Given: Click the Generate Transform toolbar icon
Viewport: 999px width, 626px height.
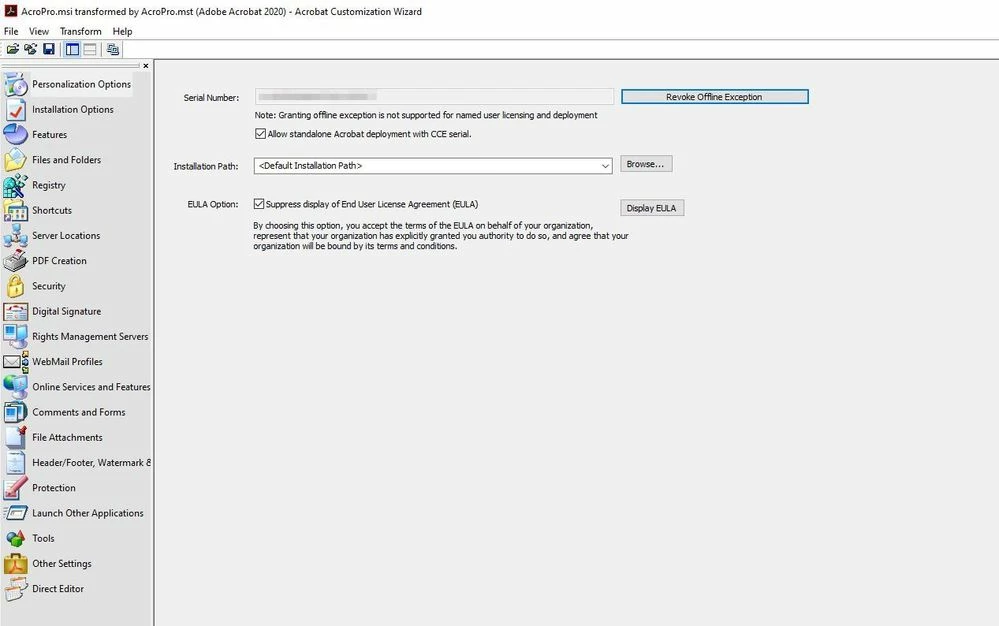Looking at the screenshot, I should click(113, 49).
